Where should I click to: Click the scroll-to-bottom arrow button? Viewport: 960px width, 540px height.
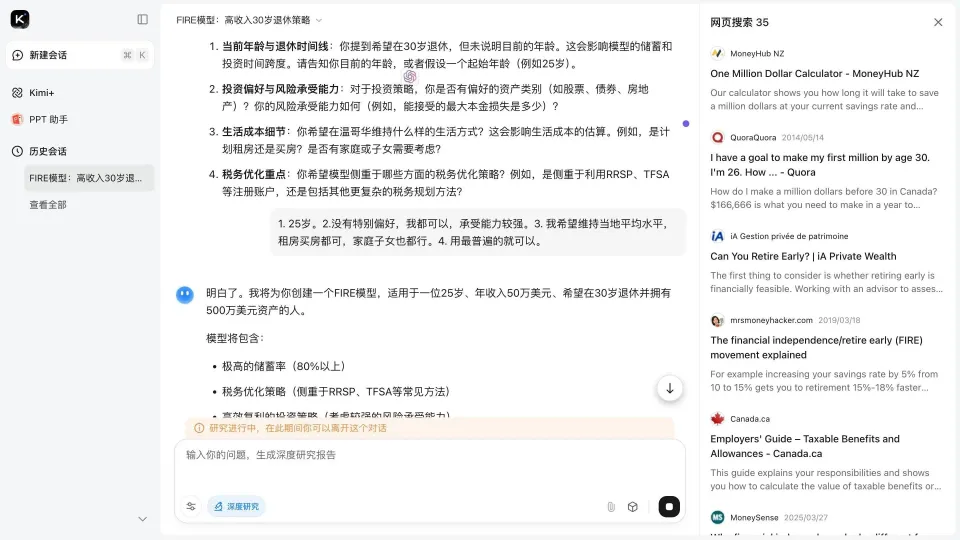669,388
